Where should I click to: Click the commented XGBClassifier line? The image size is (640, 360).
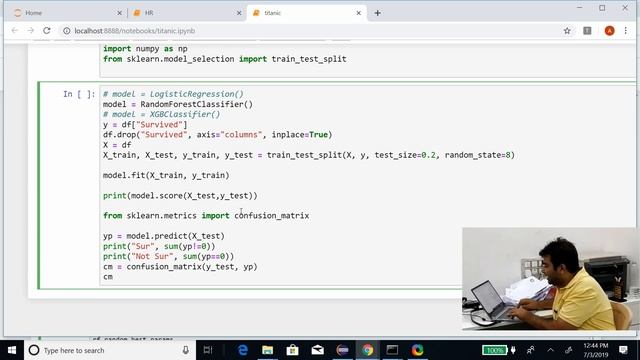tap(162, 114)
